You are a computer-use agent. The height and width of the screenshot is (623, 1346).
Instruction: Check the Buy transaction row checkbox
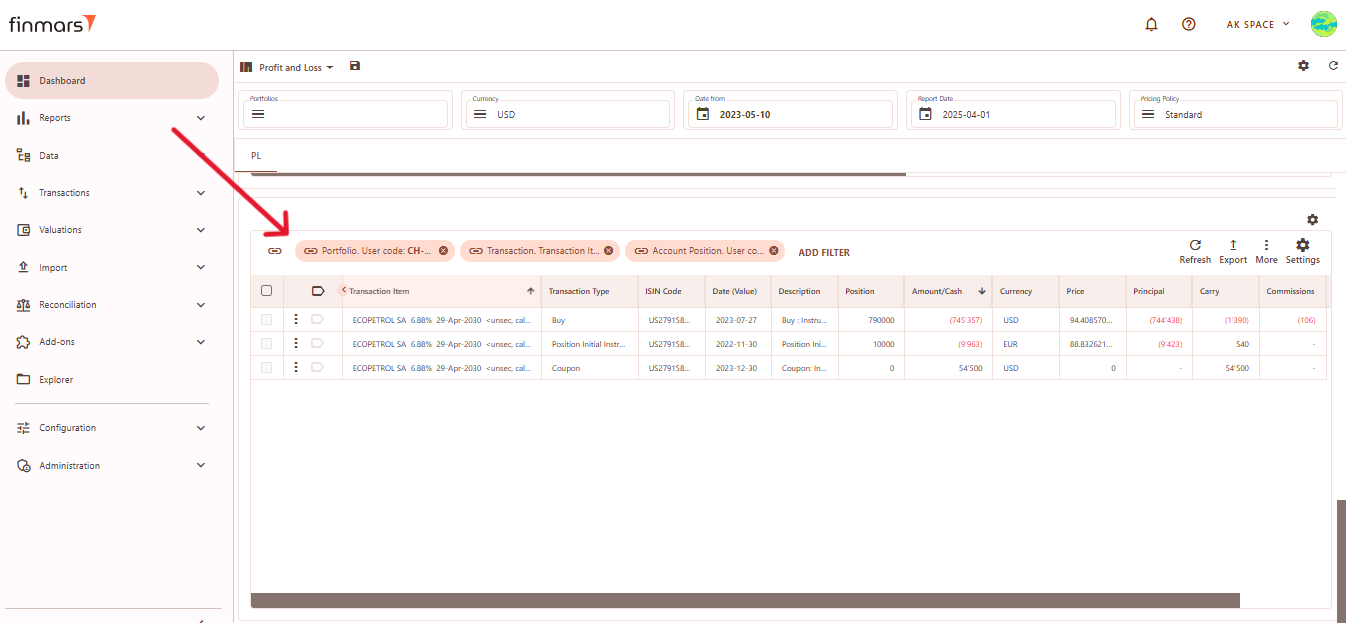[266, 320]
